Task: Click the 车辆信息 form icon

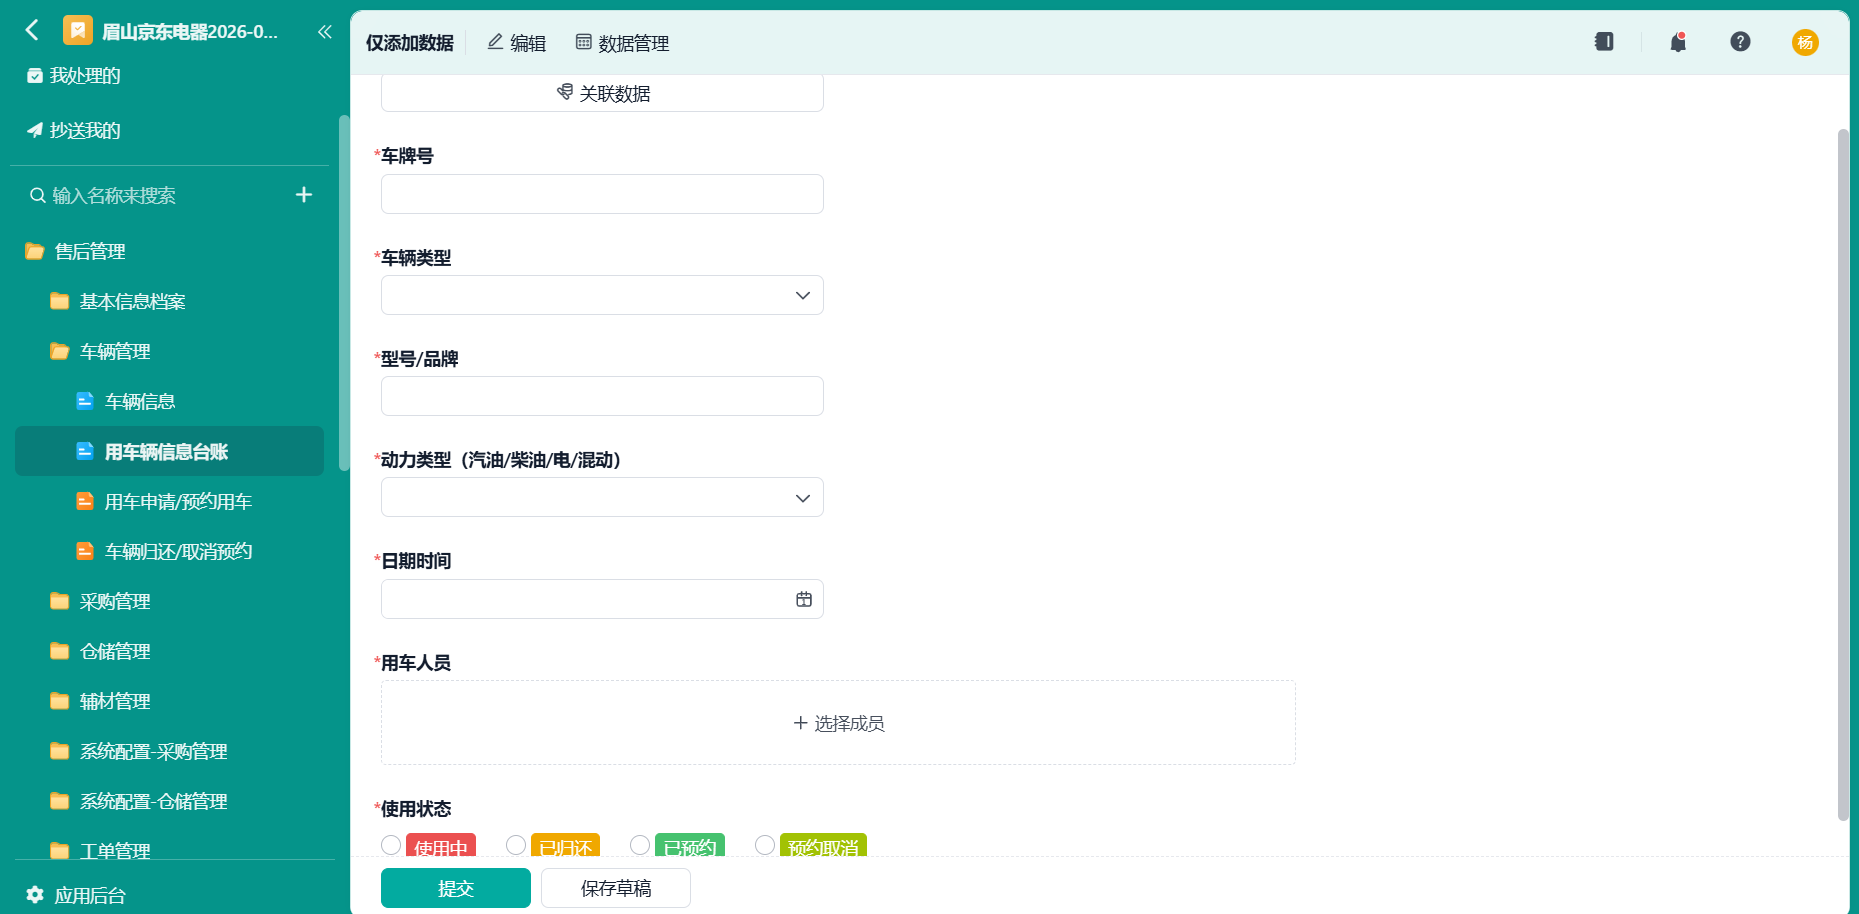Action: pos(85,401)
